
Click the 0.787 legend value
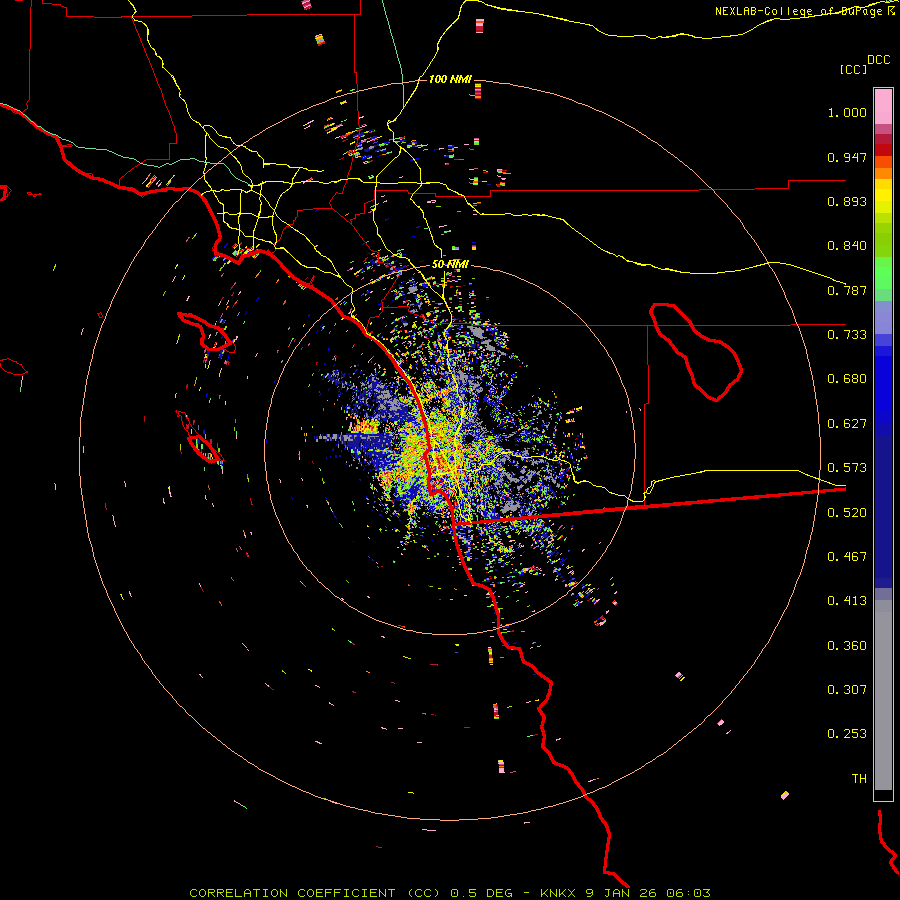[847, 290]
